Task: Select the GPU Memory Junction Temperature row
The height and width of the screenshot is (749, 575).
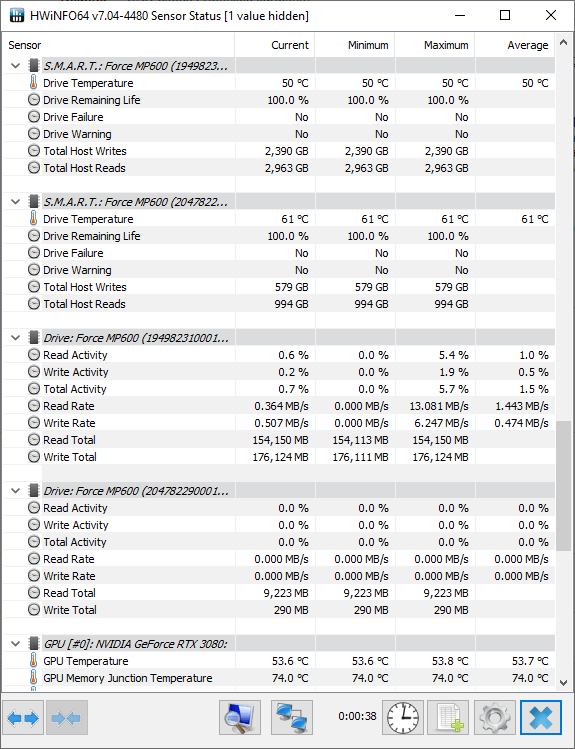Action: pyautogui.click(x=279, y=678)
